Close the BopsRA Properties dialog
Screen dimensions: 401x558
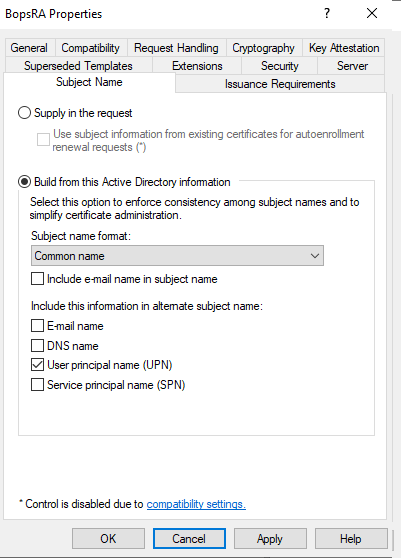[x=372, y=14]
